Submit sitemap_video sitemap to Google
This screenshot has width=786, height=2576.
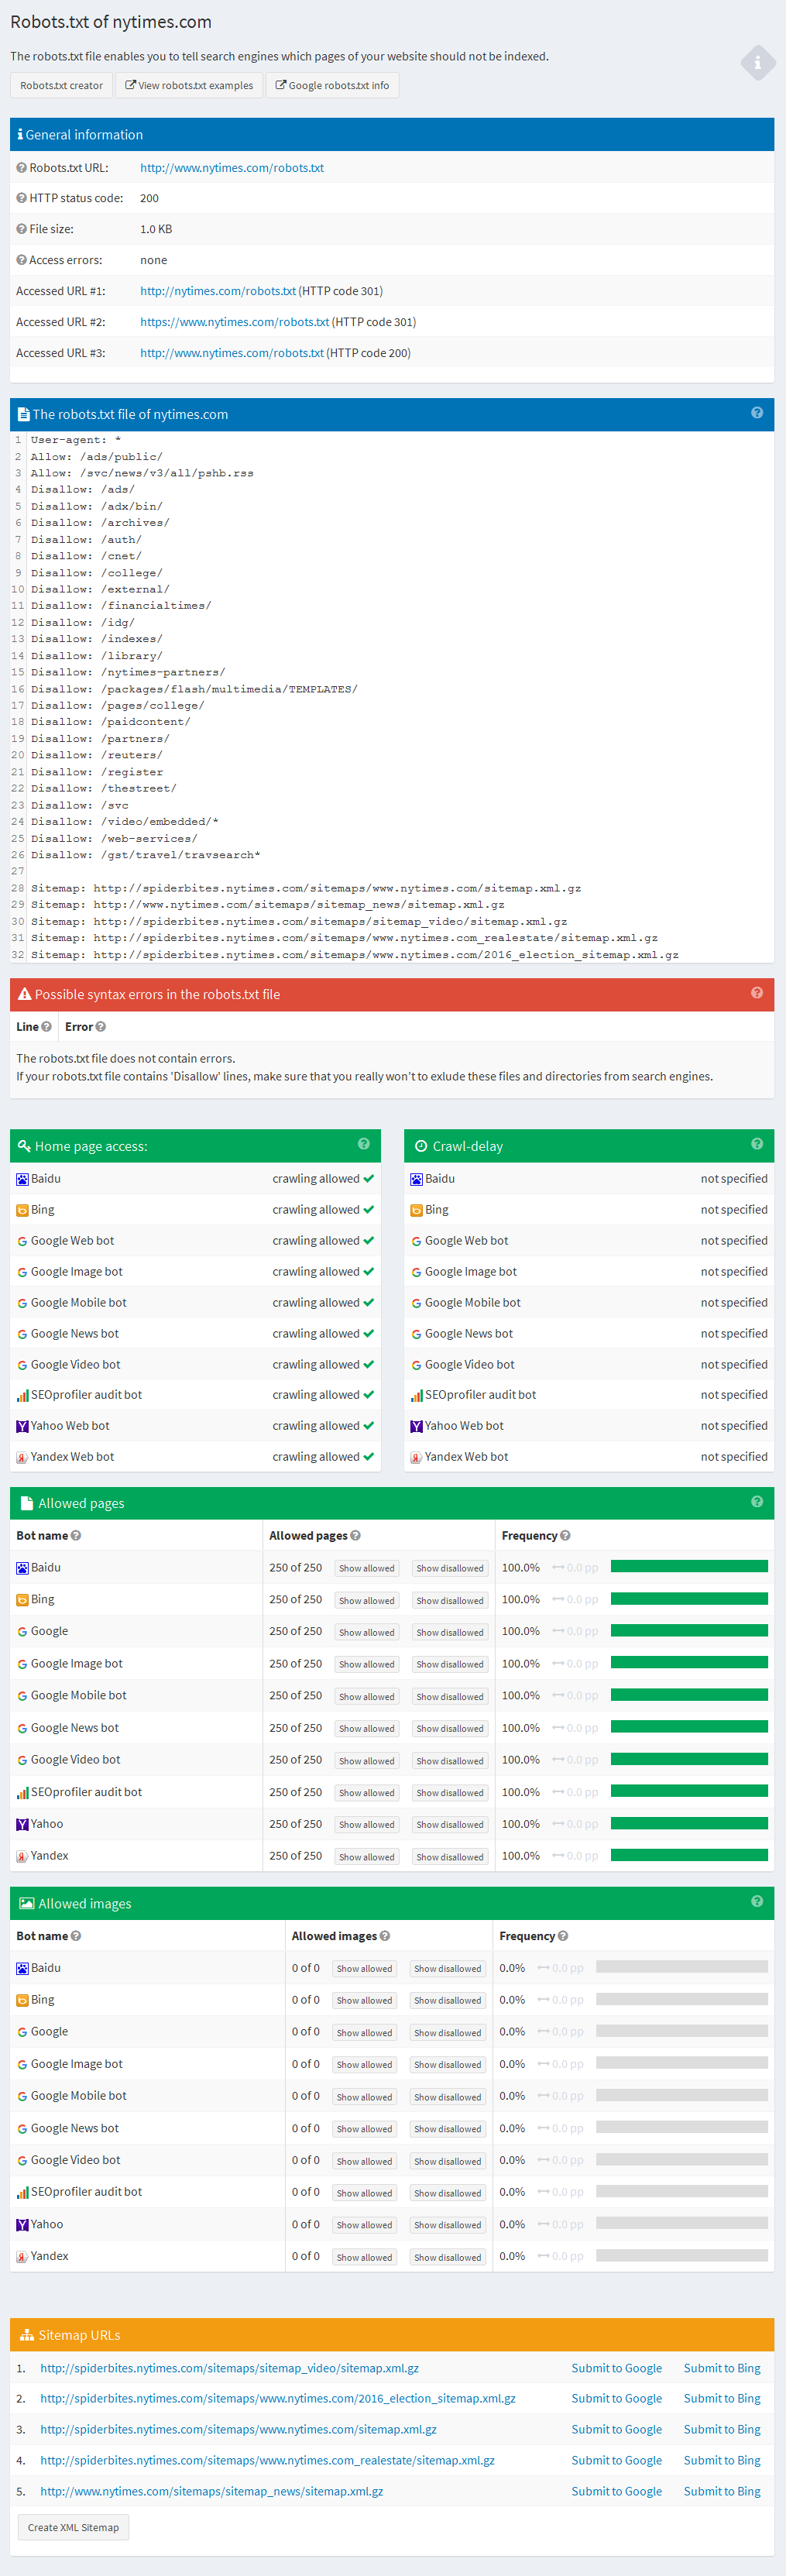click(x=616, y=2368)
